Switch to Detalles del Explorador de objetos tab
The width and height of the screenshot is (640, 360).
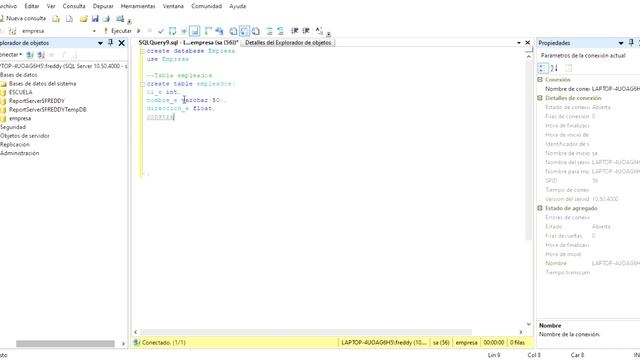(x=288, y=42)
